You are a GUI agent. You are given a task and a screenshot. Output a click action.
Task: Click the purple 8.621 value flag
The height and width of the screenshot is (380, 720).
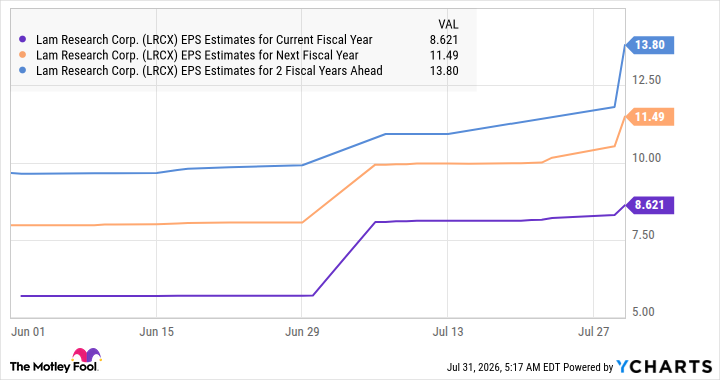coord(649,205)
